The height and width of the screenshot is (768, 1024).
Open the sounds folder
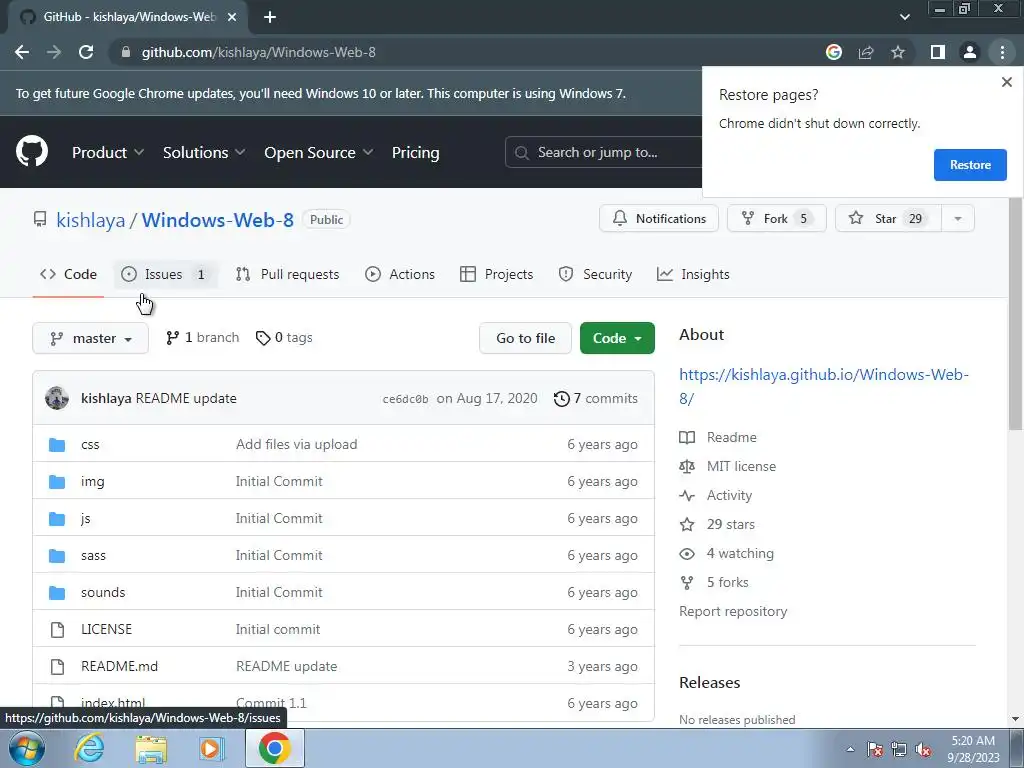click(103, 592)
